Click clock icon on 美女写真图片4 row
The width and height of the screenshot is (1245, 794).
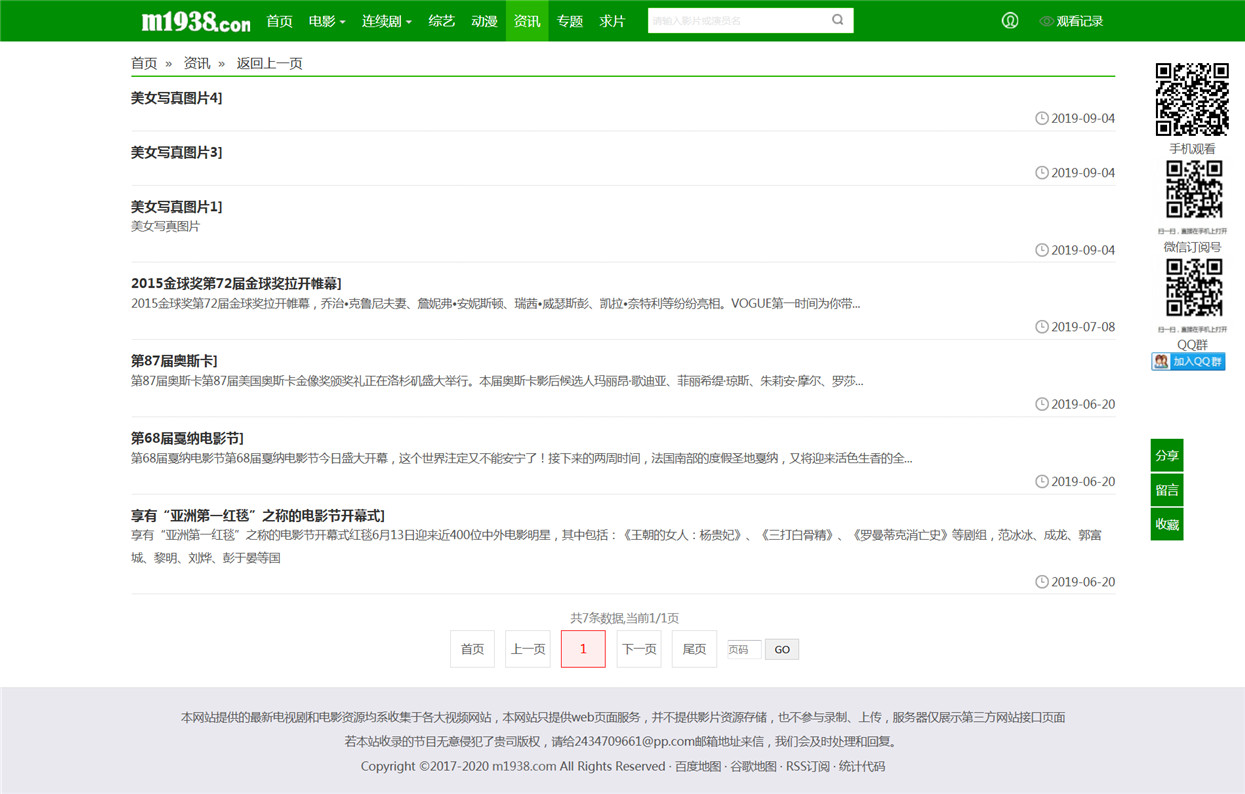[1042, 118]
